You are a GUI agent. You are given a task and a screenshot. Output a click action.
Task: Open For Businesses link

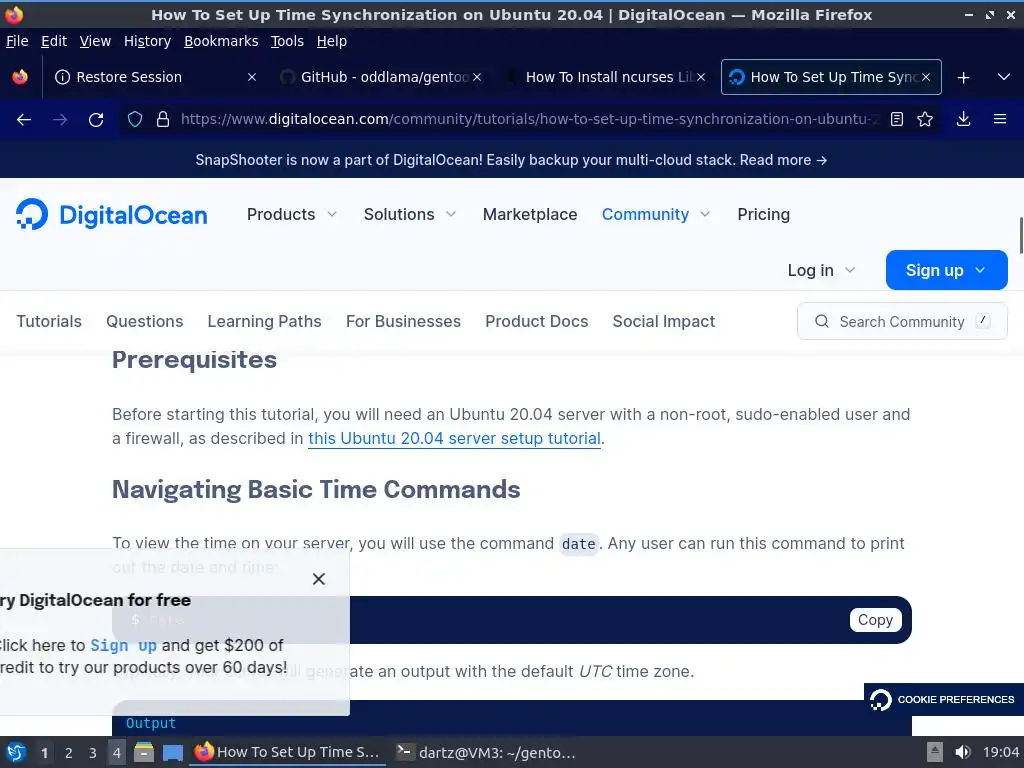click(403, 321)
